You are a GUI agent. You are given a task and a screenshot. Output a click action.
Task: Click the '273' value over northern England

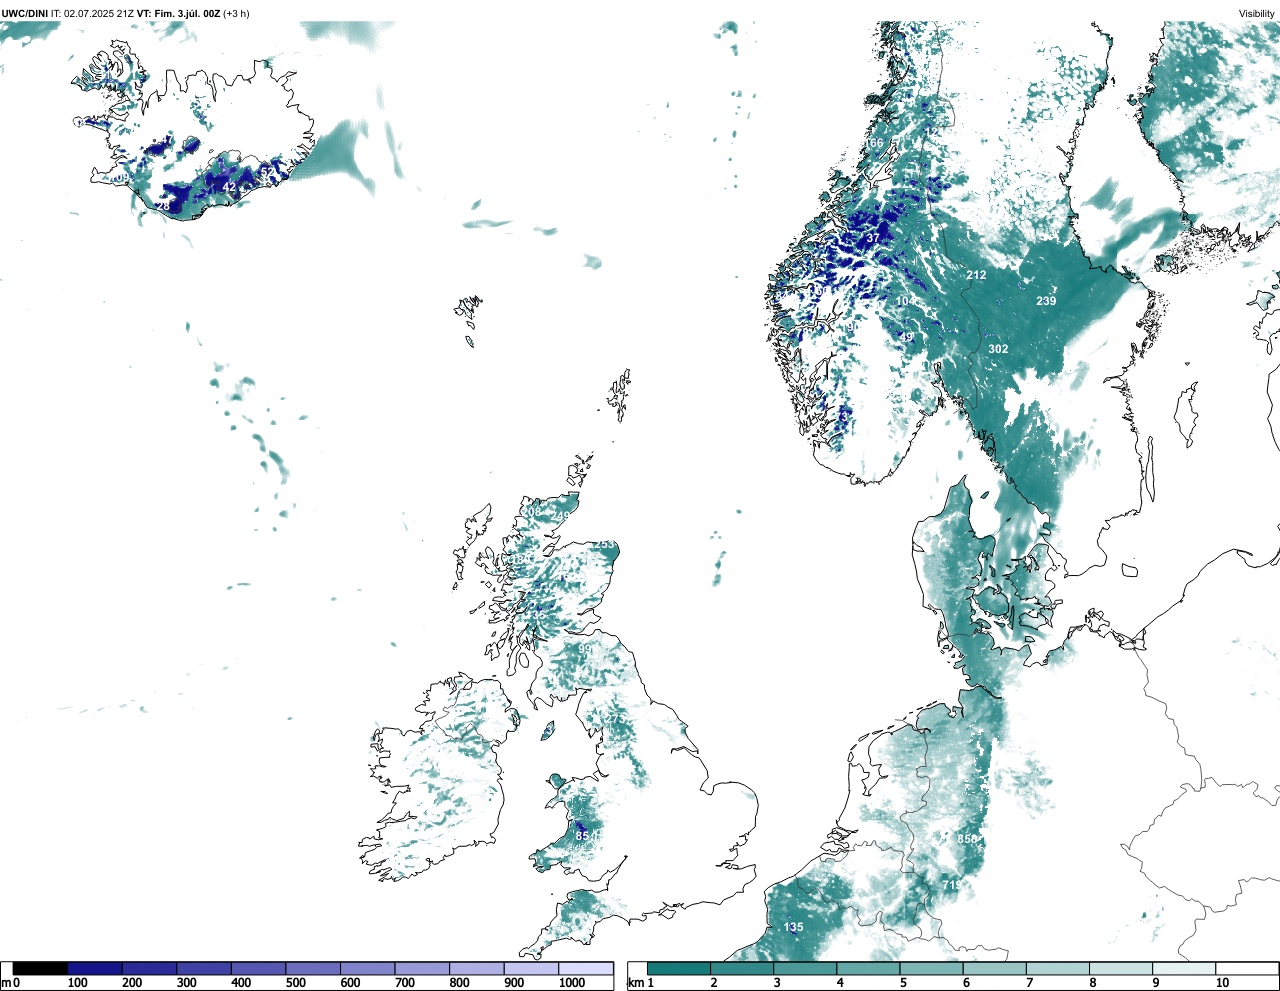[x=615, y=719]
